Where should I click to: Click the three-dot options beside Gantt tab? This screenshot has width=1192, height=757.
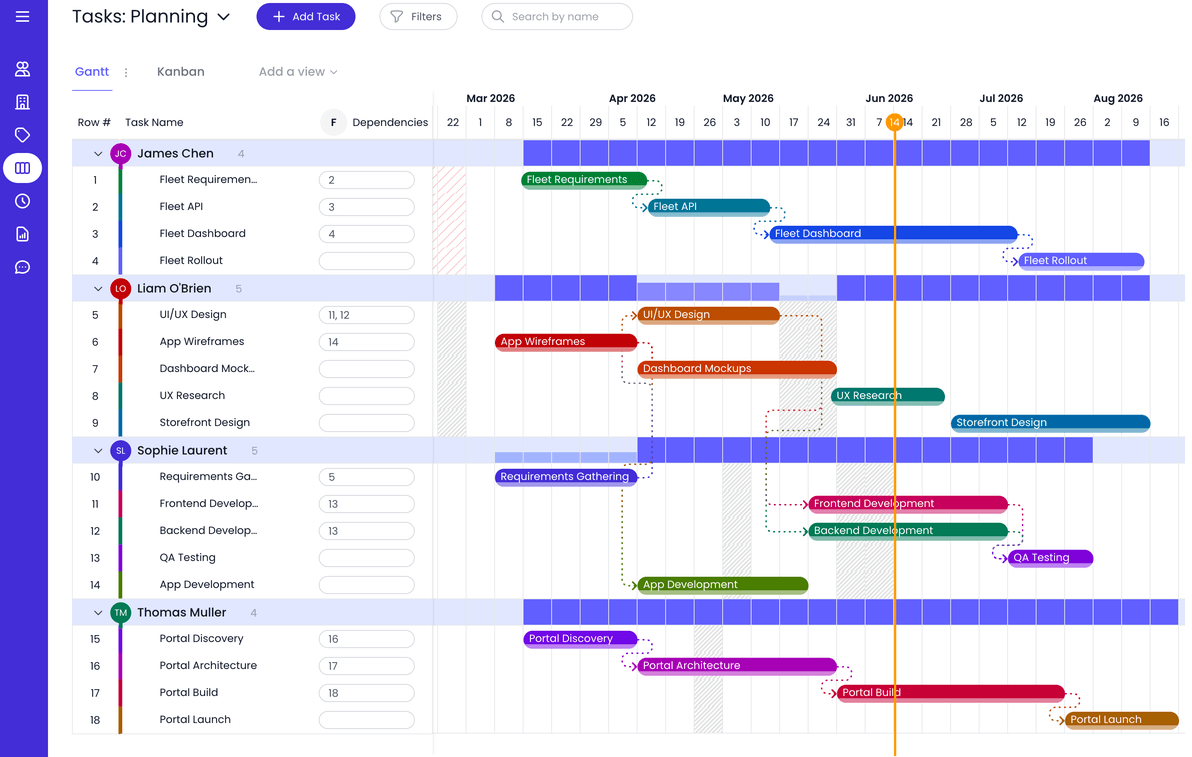click(126, 72)
